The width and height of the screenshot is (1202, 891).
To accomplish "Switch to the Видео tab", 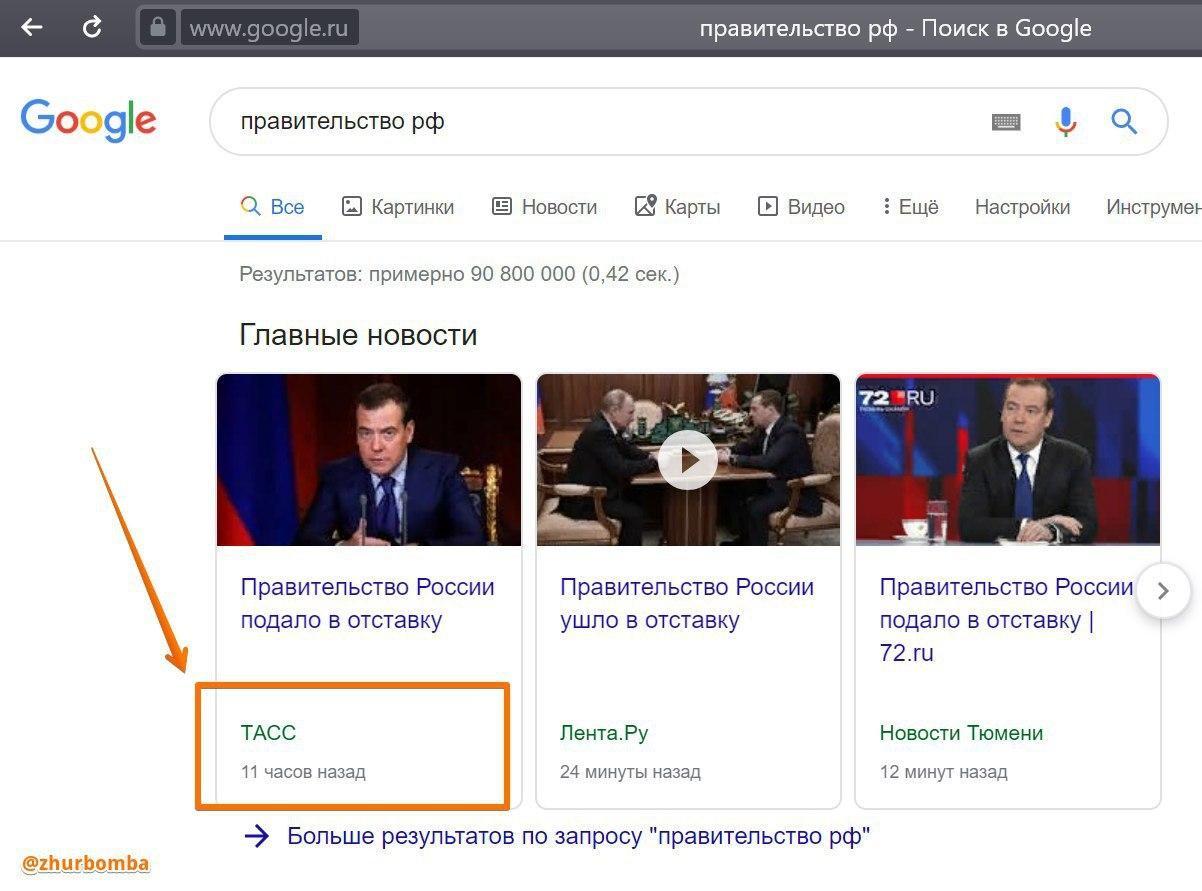I will 801,207.
